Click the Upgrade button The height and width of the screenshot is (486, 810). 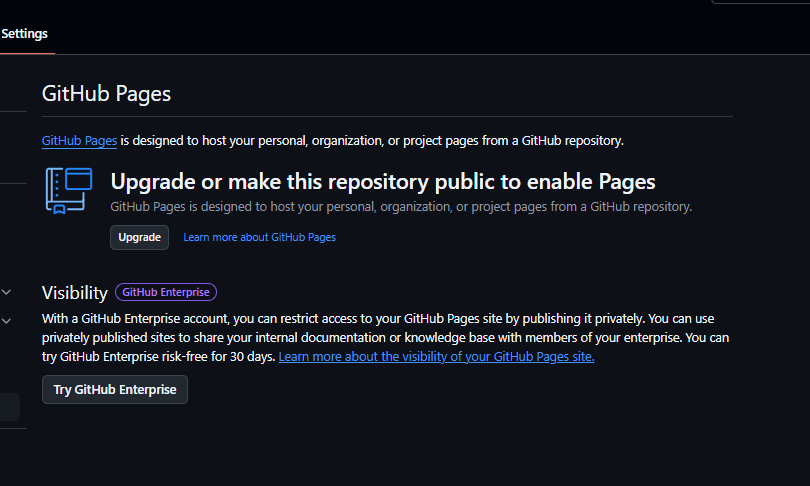(139, 238)
